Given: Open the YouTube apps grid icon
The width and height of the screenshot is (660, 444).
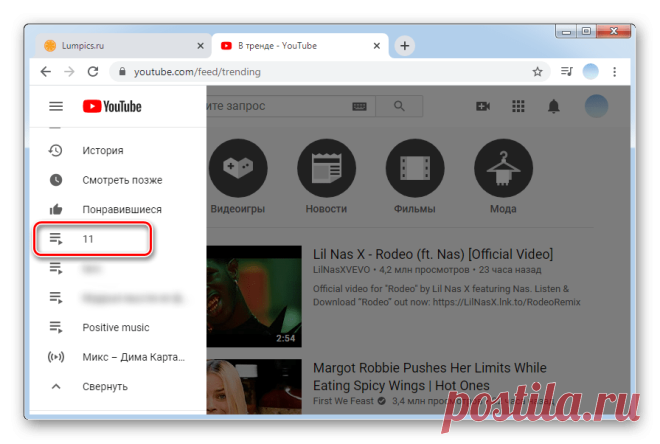Looking at the screenshot, I should (518, 106).
